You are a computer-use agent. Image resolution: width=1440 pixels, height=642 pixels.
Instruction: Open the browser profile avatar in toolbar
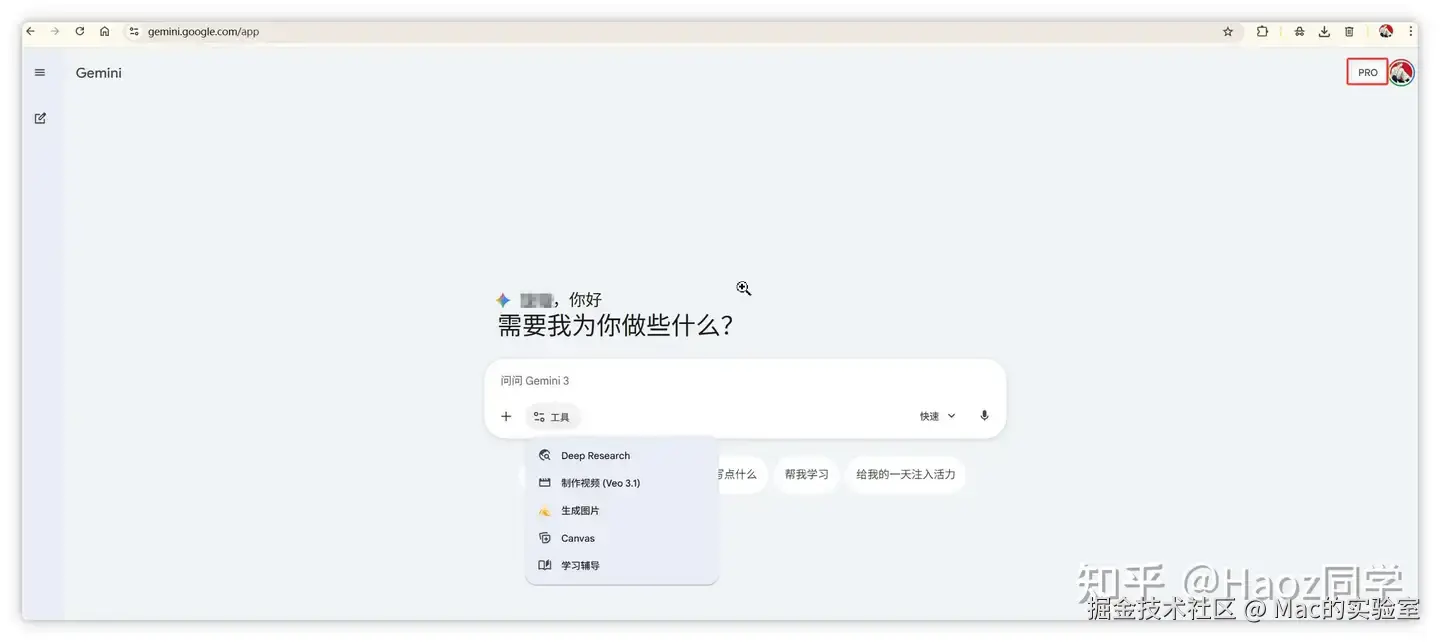[1386, 31]
